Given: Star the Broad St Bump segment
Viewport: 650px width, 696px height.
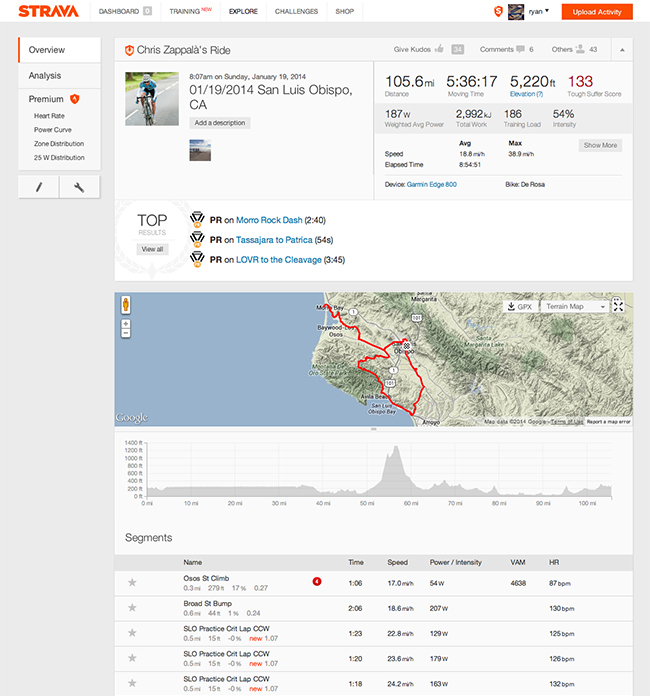Looking at the screenshot, I should 131,607.
